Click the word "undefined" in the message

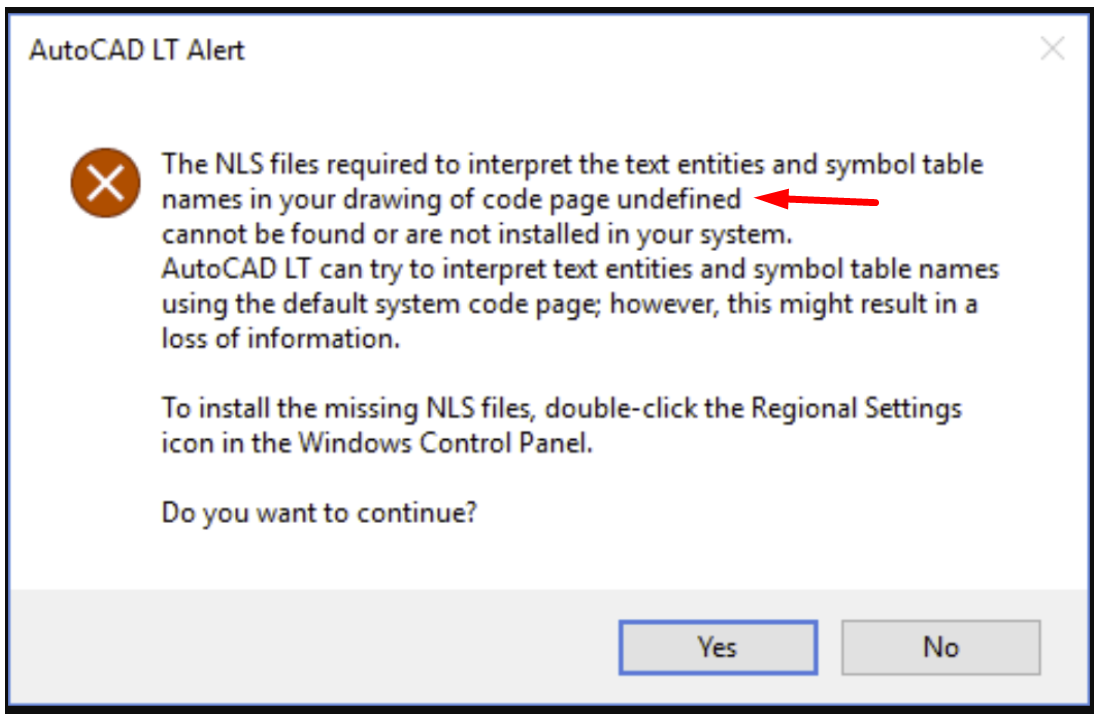coord(678,199)
